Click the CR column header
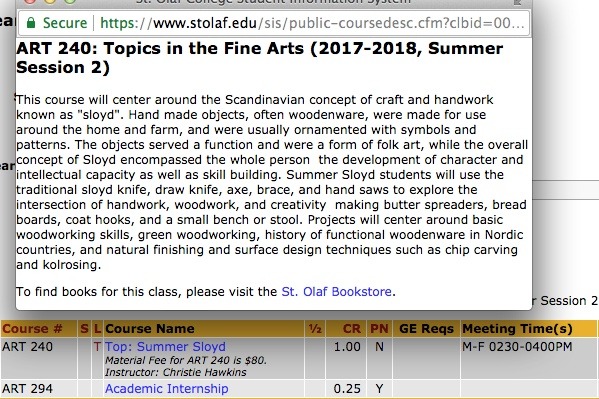The width and height of the screenshot is (599, 399). point(351,329)
